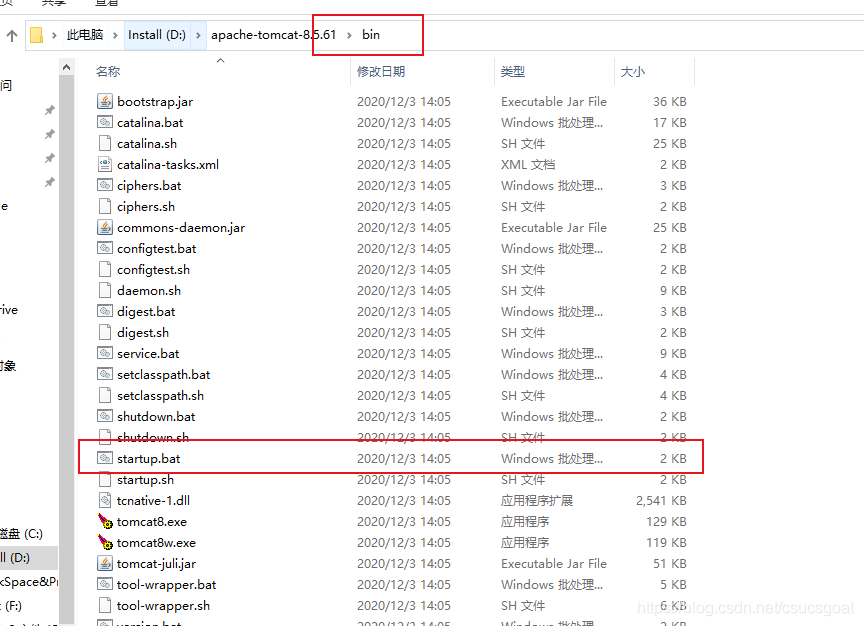Viewport: 864px width, 626px height.
Task: Go to apache-tomcat-8.5.61 breadcrumb
Action: point(274,35)
